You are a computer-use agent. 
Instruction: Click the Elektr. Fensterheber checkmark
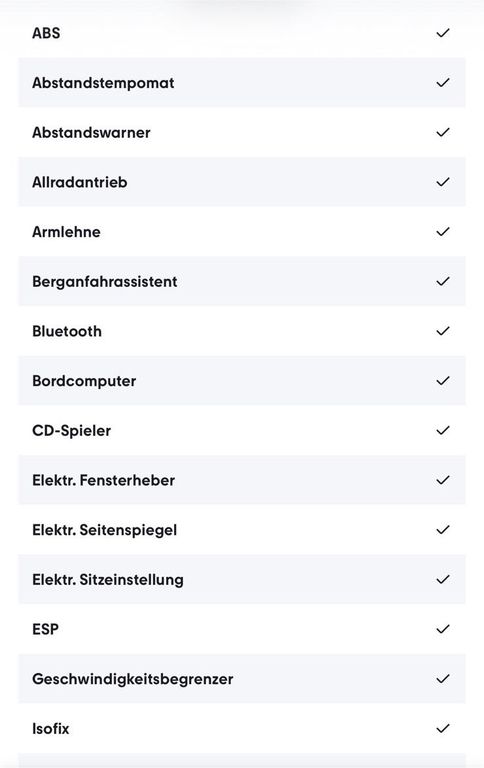(x=442, y=480)
